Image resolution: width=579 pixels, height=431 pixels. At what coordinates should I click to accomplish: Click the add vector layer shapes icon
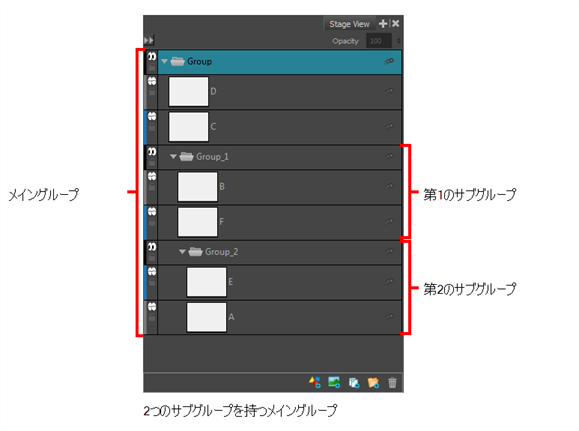tap(315, 382)
